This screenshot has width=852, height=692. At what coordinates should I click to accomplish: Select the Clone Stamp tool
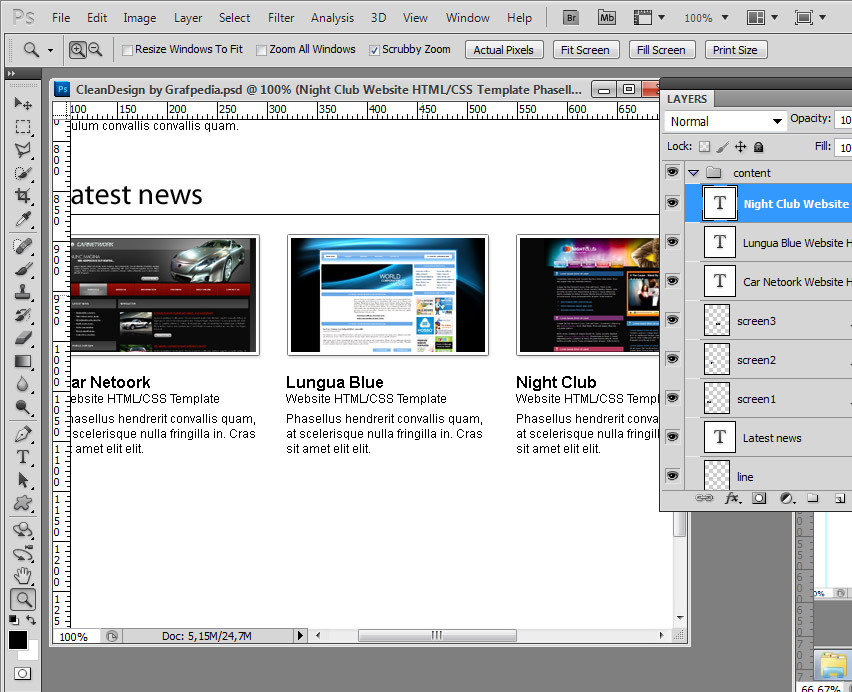(23, 292)
